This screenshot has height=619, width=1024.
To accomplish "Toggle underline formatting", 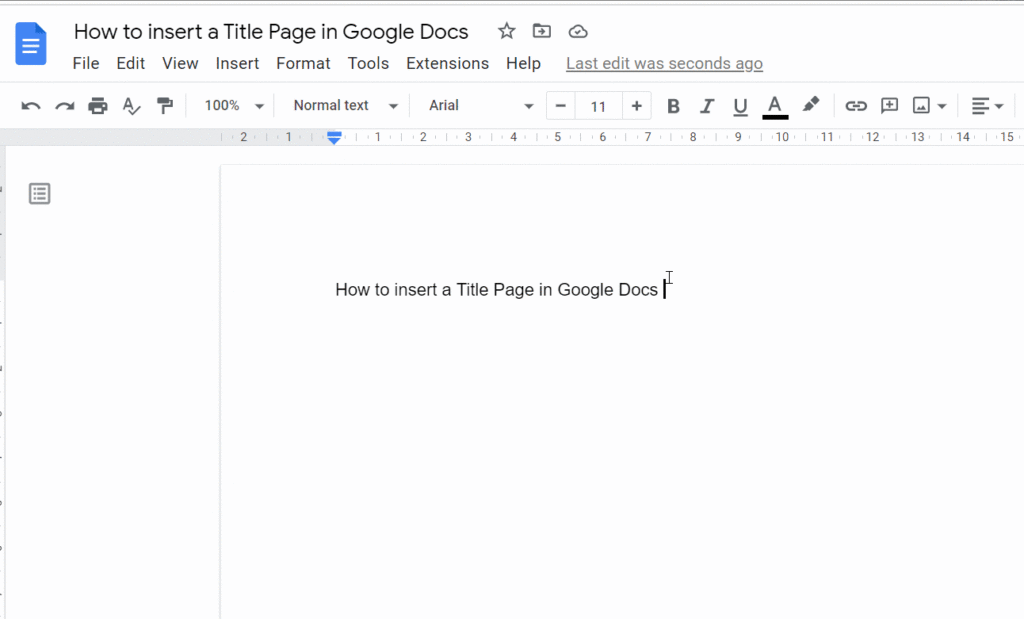I will click(x=740, y=105).
